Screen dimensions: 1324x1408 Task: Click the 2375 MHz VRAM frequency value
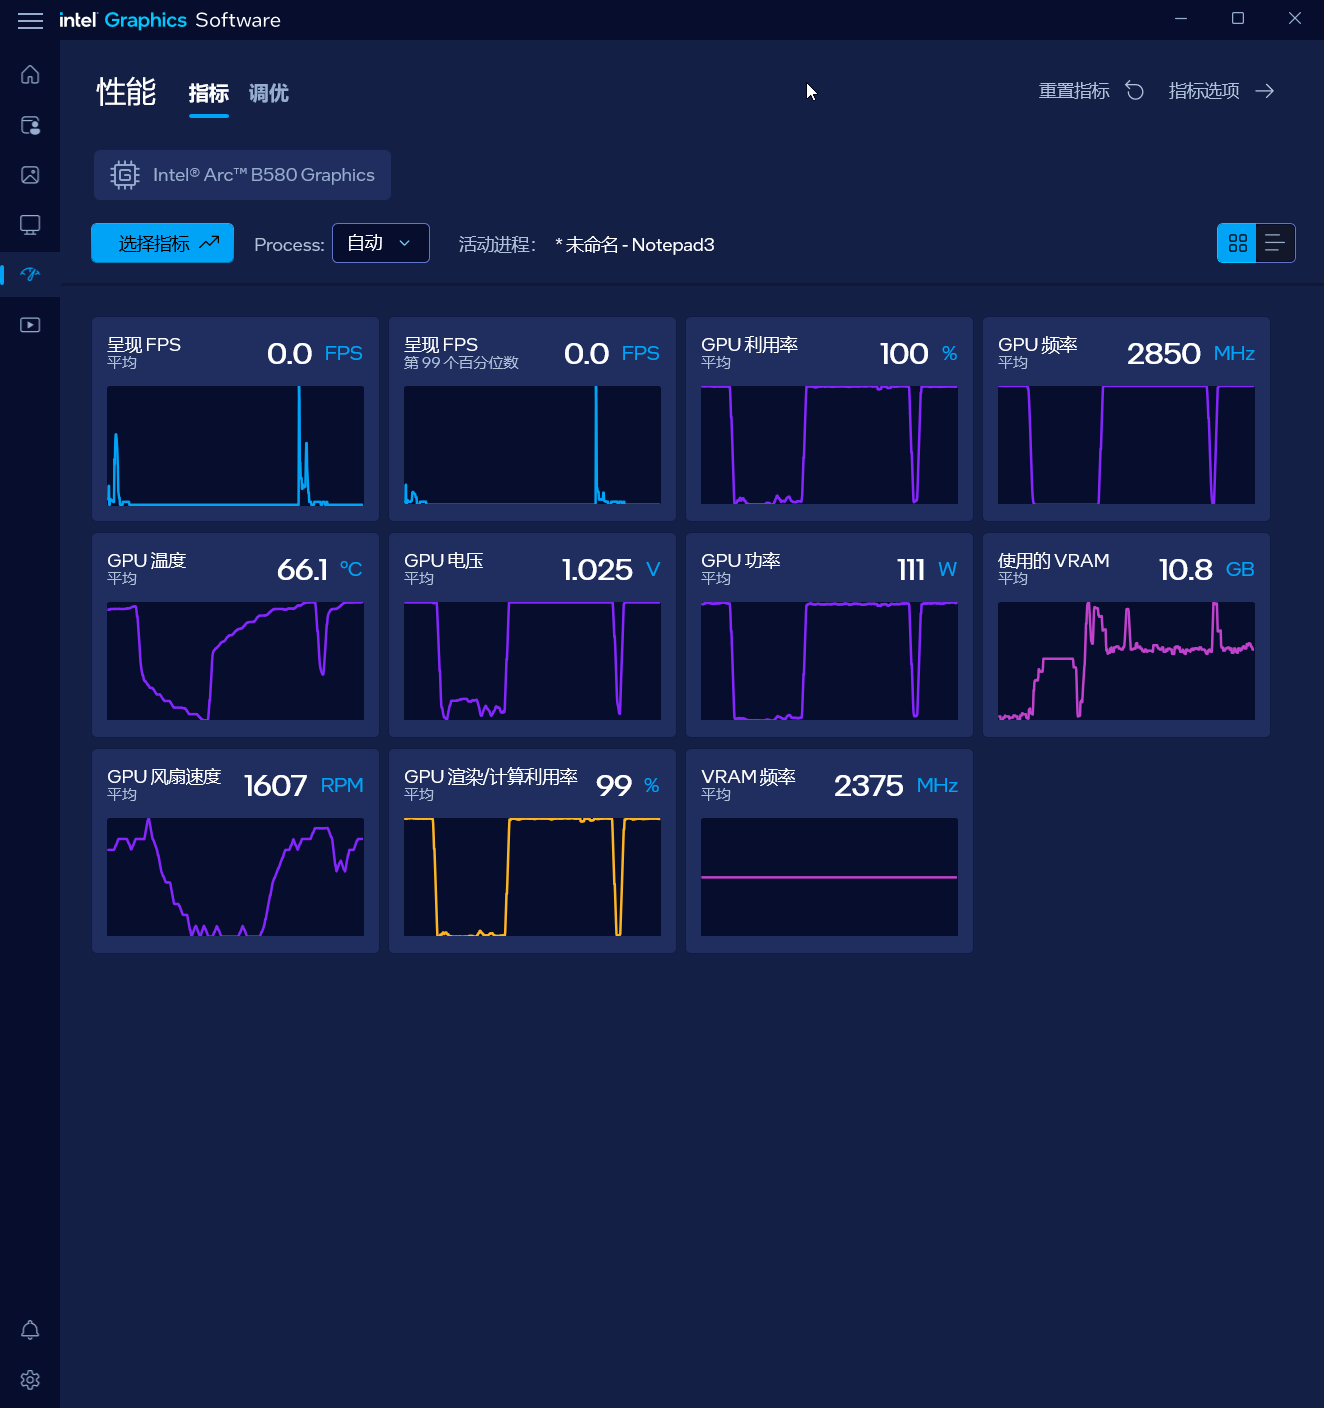pos(896,785)
